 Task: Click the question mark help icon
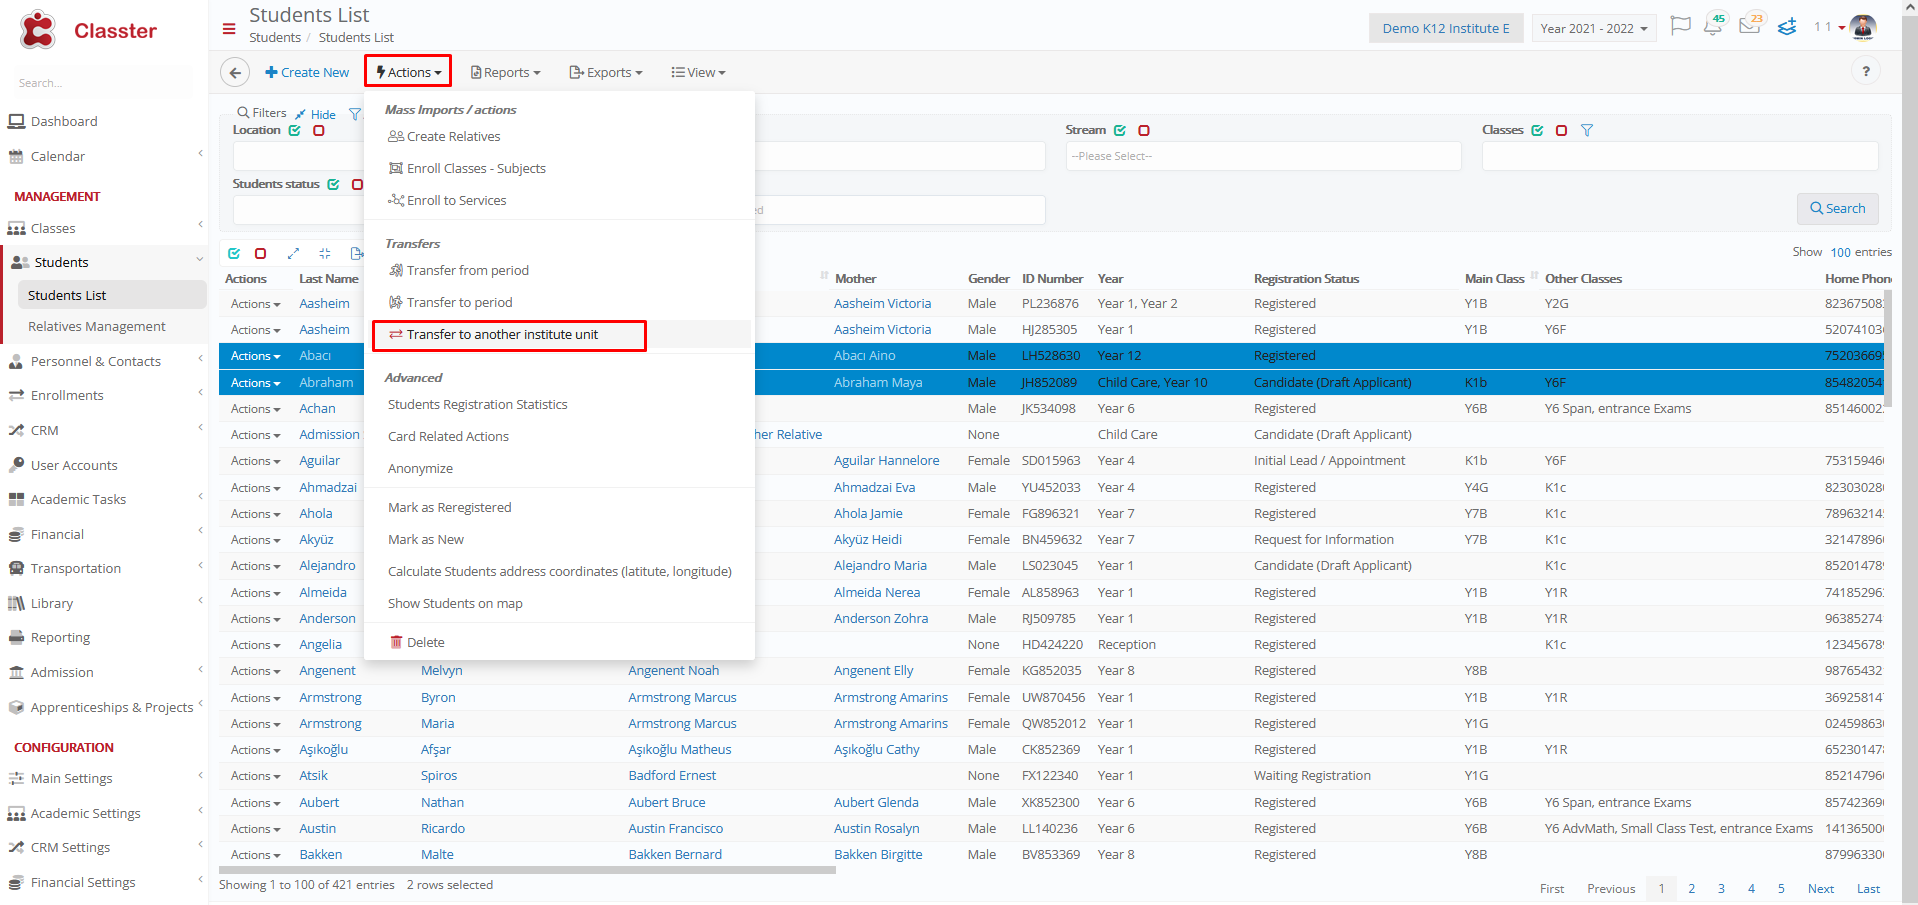click(1866, 71)
